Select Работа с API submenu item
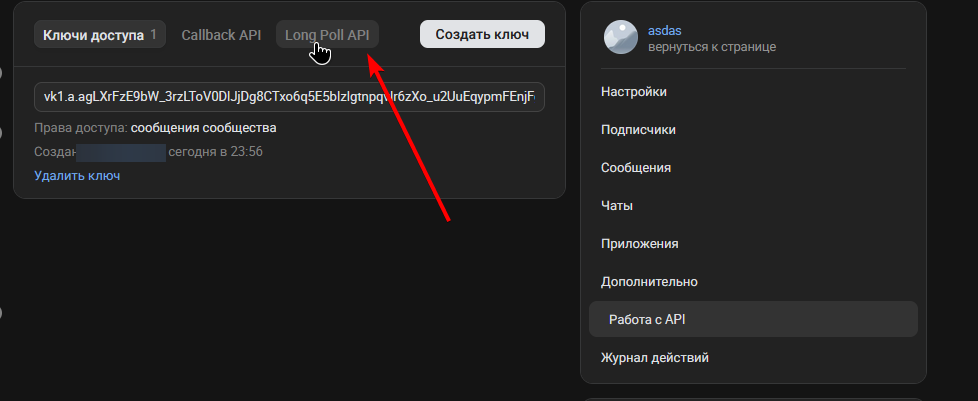This screenshot has width=978, height=401. [x=647, y=320]
